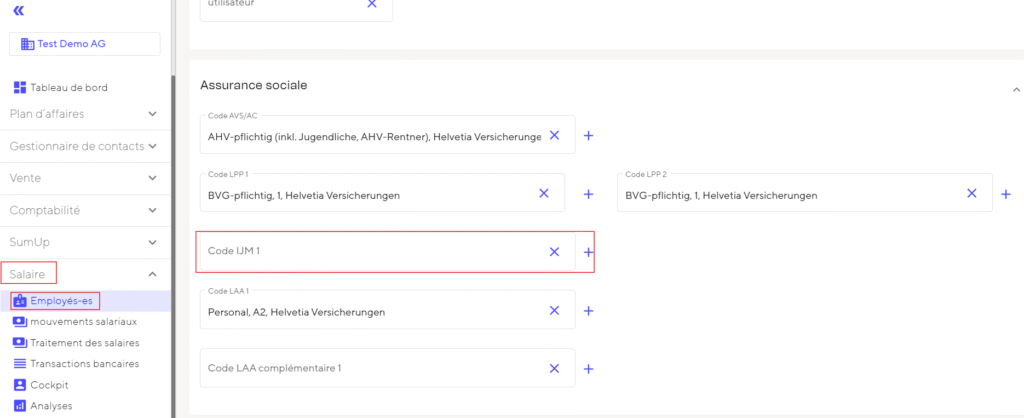The width and height of the screenshot is (1024, 418).
Task: Clear the Code LAA complémentaire 1 field
Action: pos(554,368)
